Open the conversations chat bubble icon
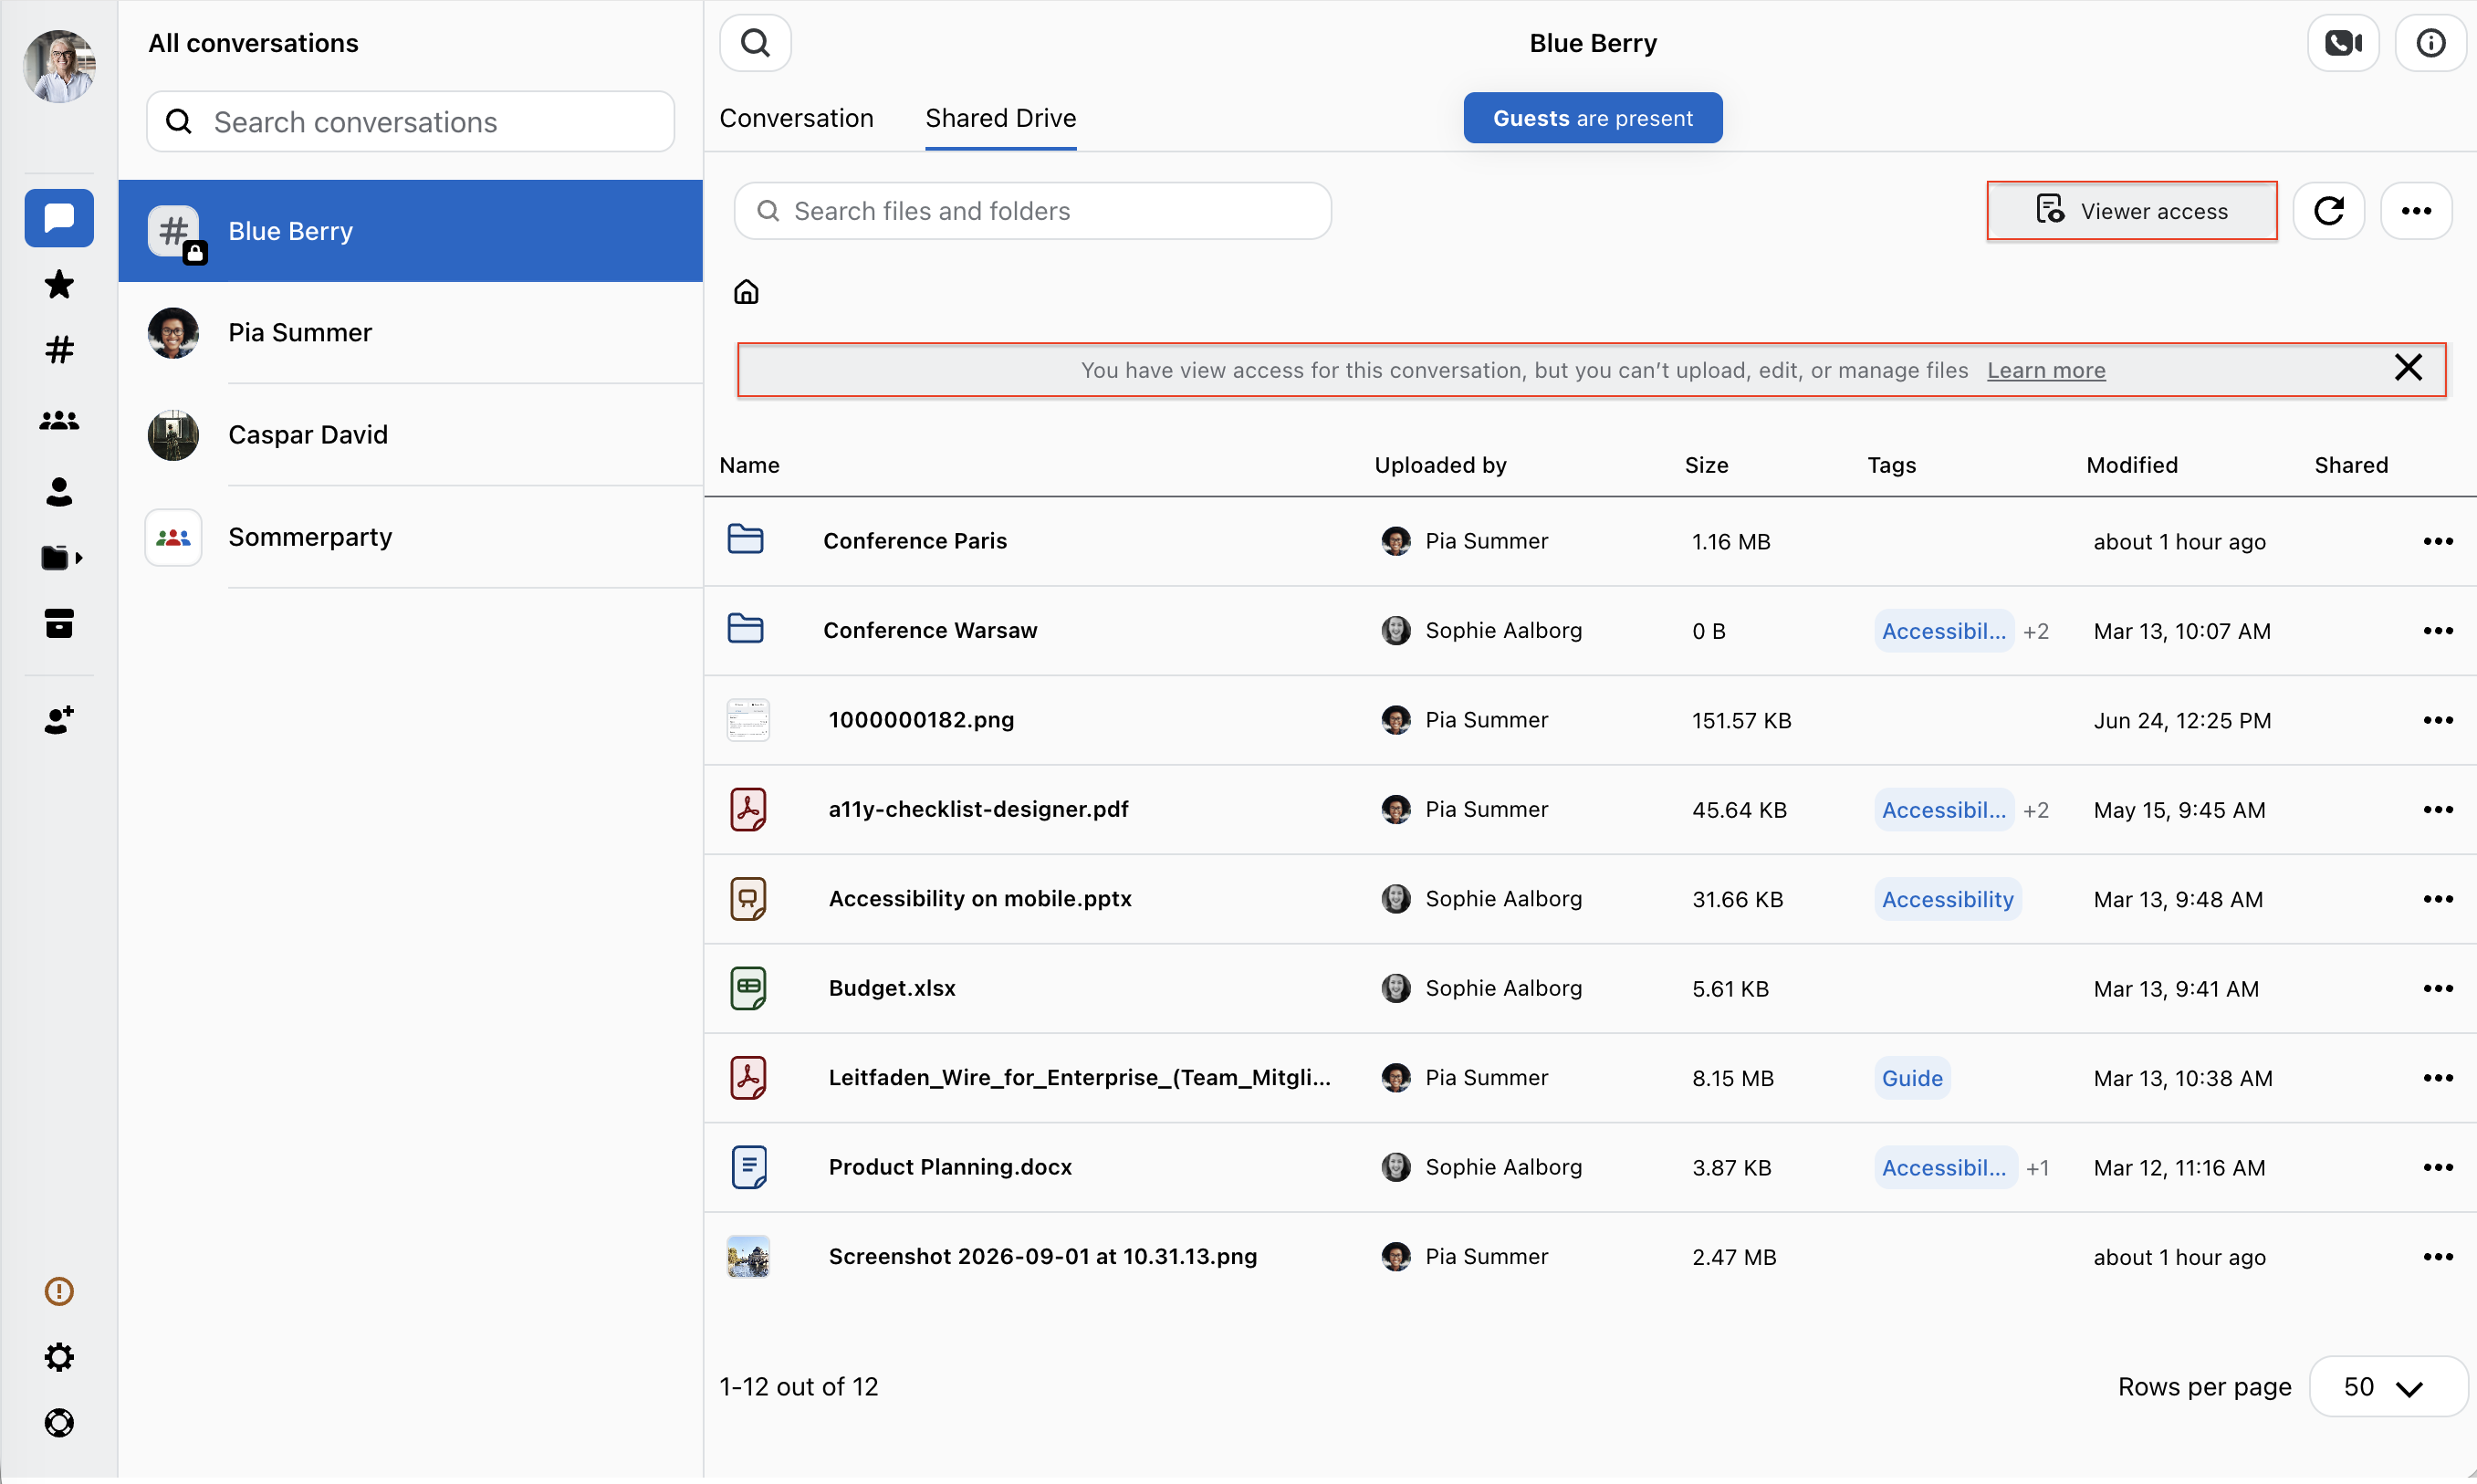 [59, 218]
